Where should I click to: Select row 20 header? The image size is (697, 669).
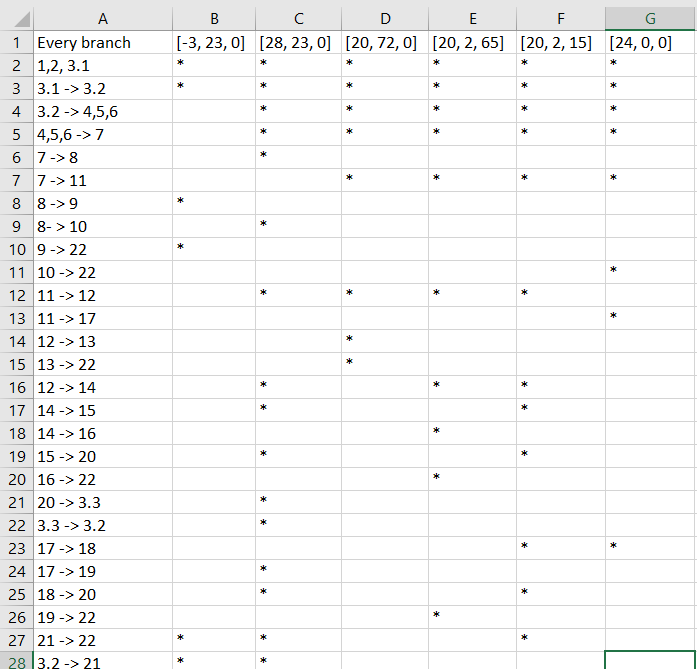(x=17, y=480)
